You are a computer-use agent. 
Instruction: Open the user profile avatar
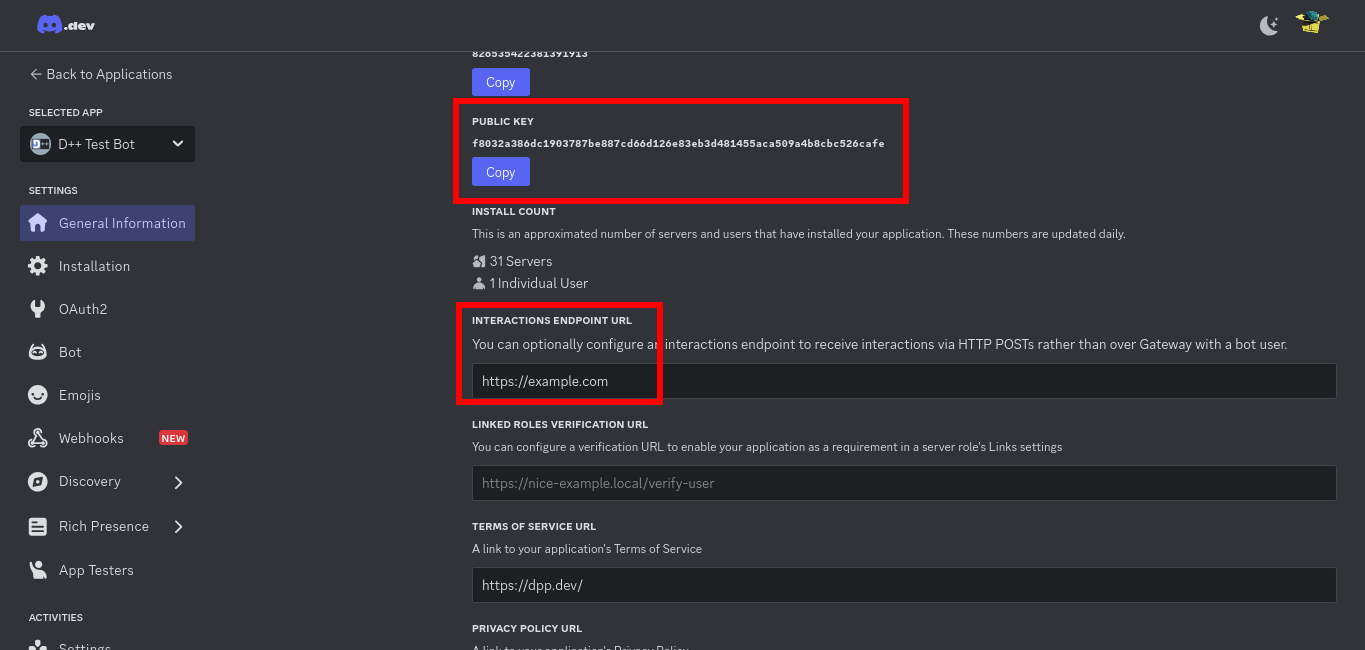[x=1311, y=24]
